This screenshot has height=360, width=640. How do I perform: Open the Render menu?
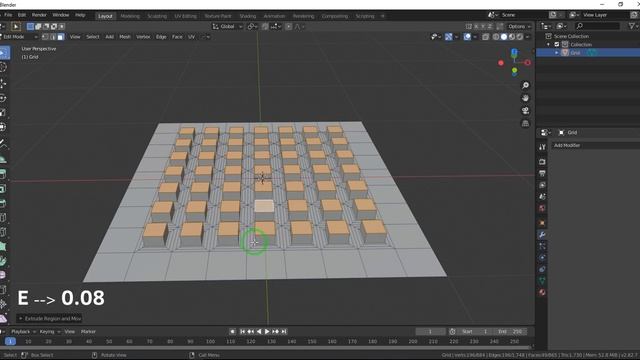tap(39, 15)
